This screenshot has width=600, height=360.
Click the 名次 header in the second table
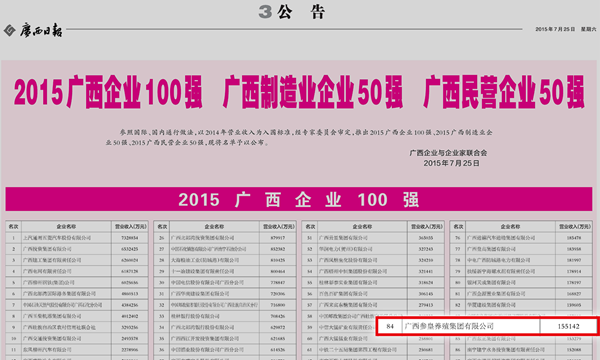pyautogui.click(x=162, y=226)
